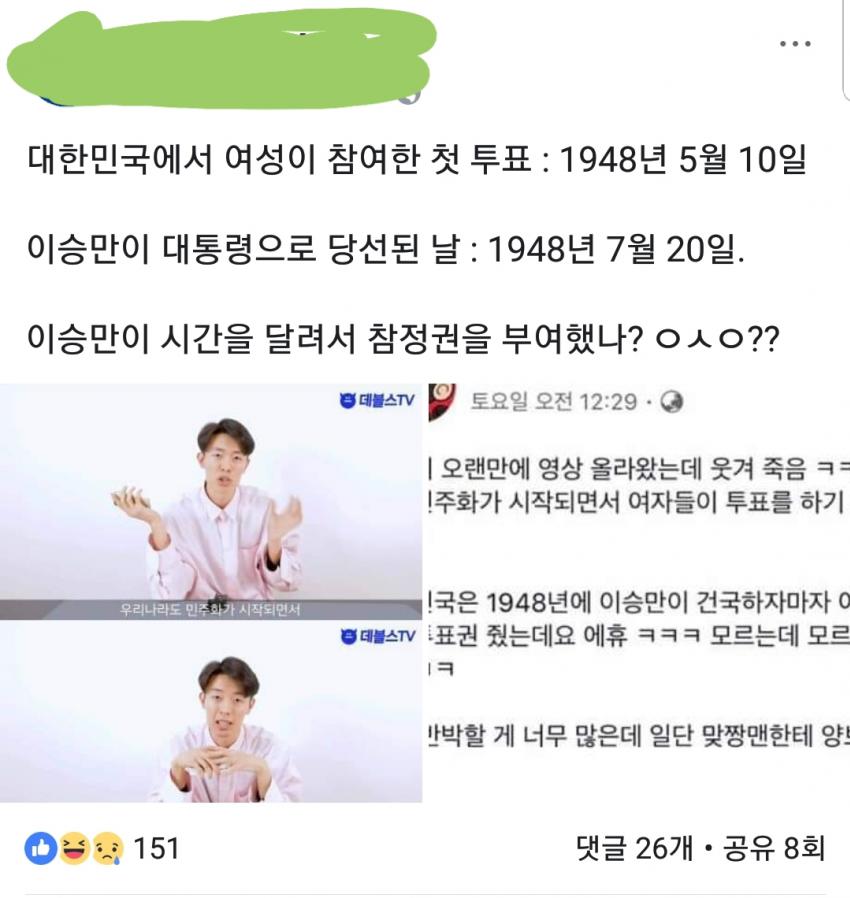
Task: Click the line about 이승만 대통령 당선 7월 20일
Action: pos(385,249)
